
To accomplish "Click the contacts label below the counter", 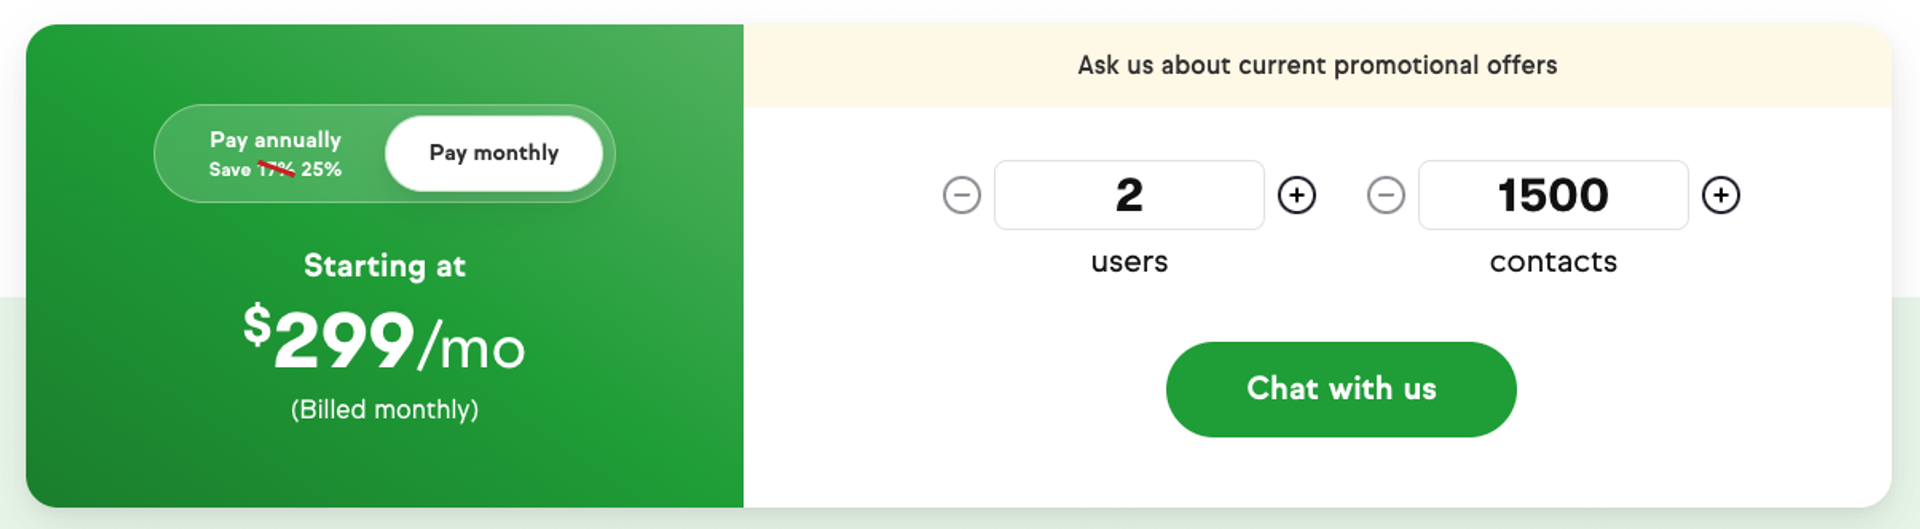I will click(1553, 262).
